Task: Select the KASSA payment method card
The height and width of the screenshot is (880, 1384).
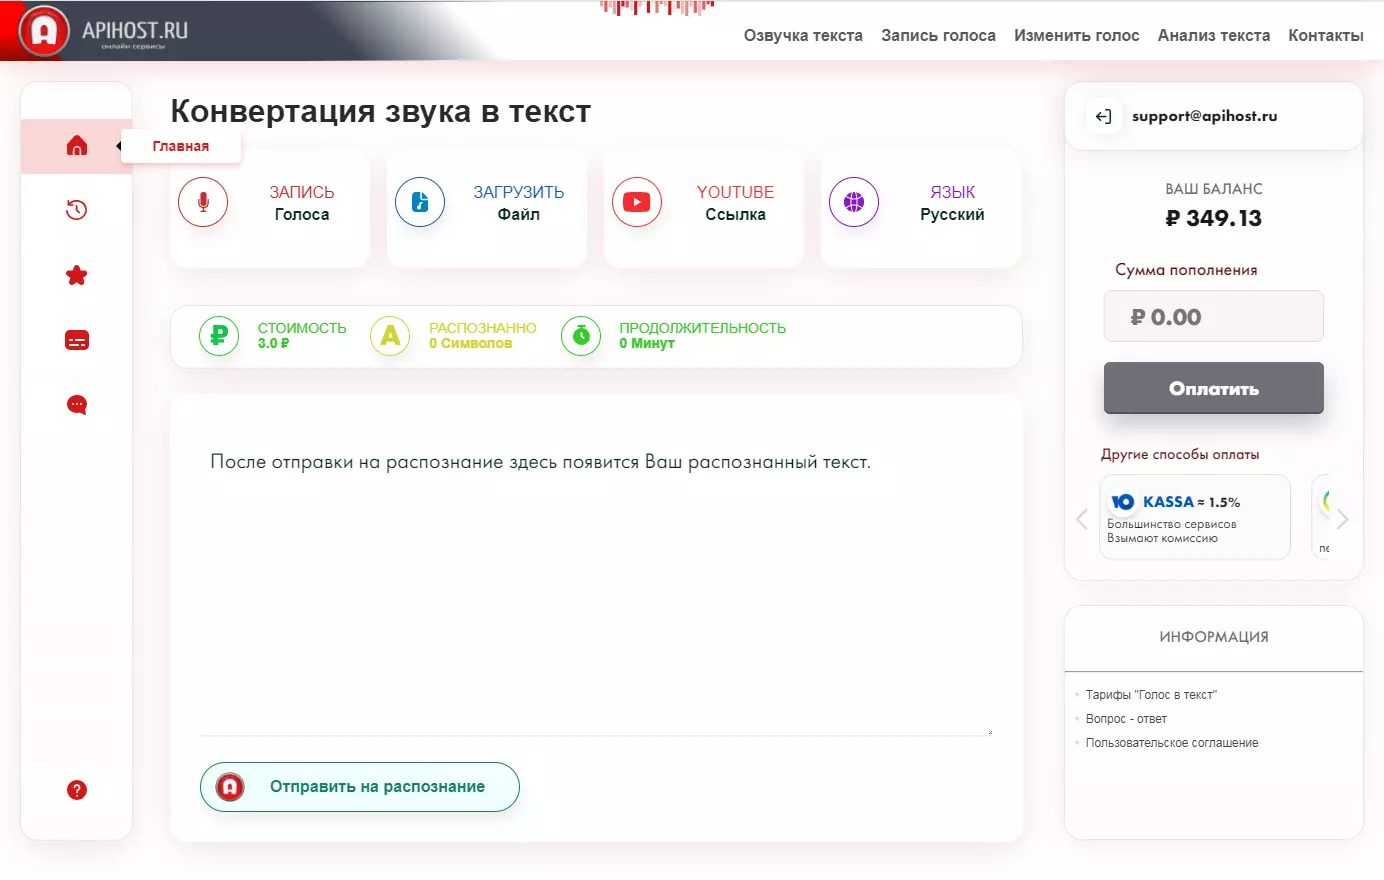Action: tap(1195, 517)
